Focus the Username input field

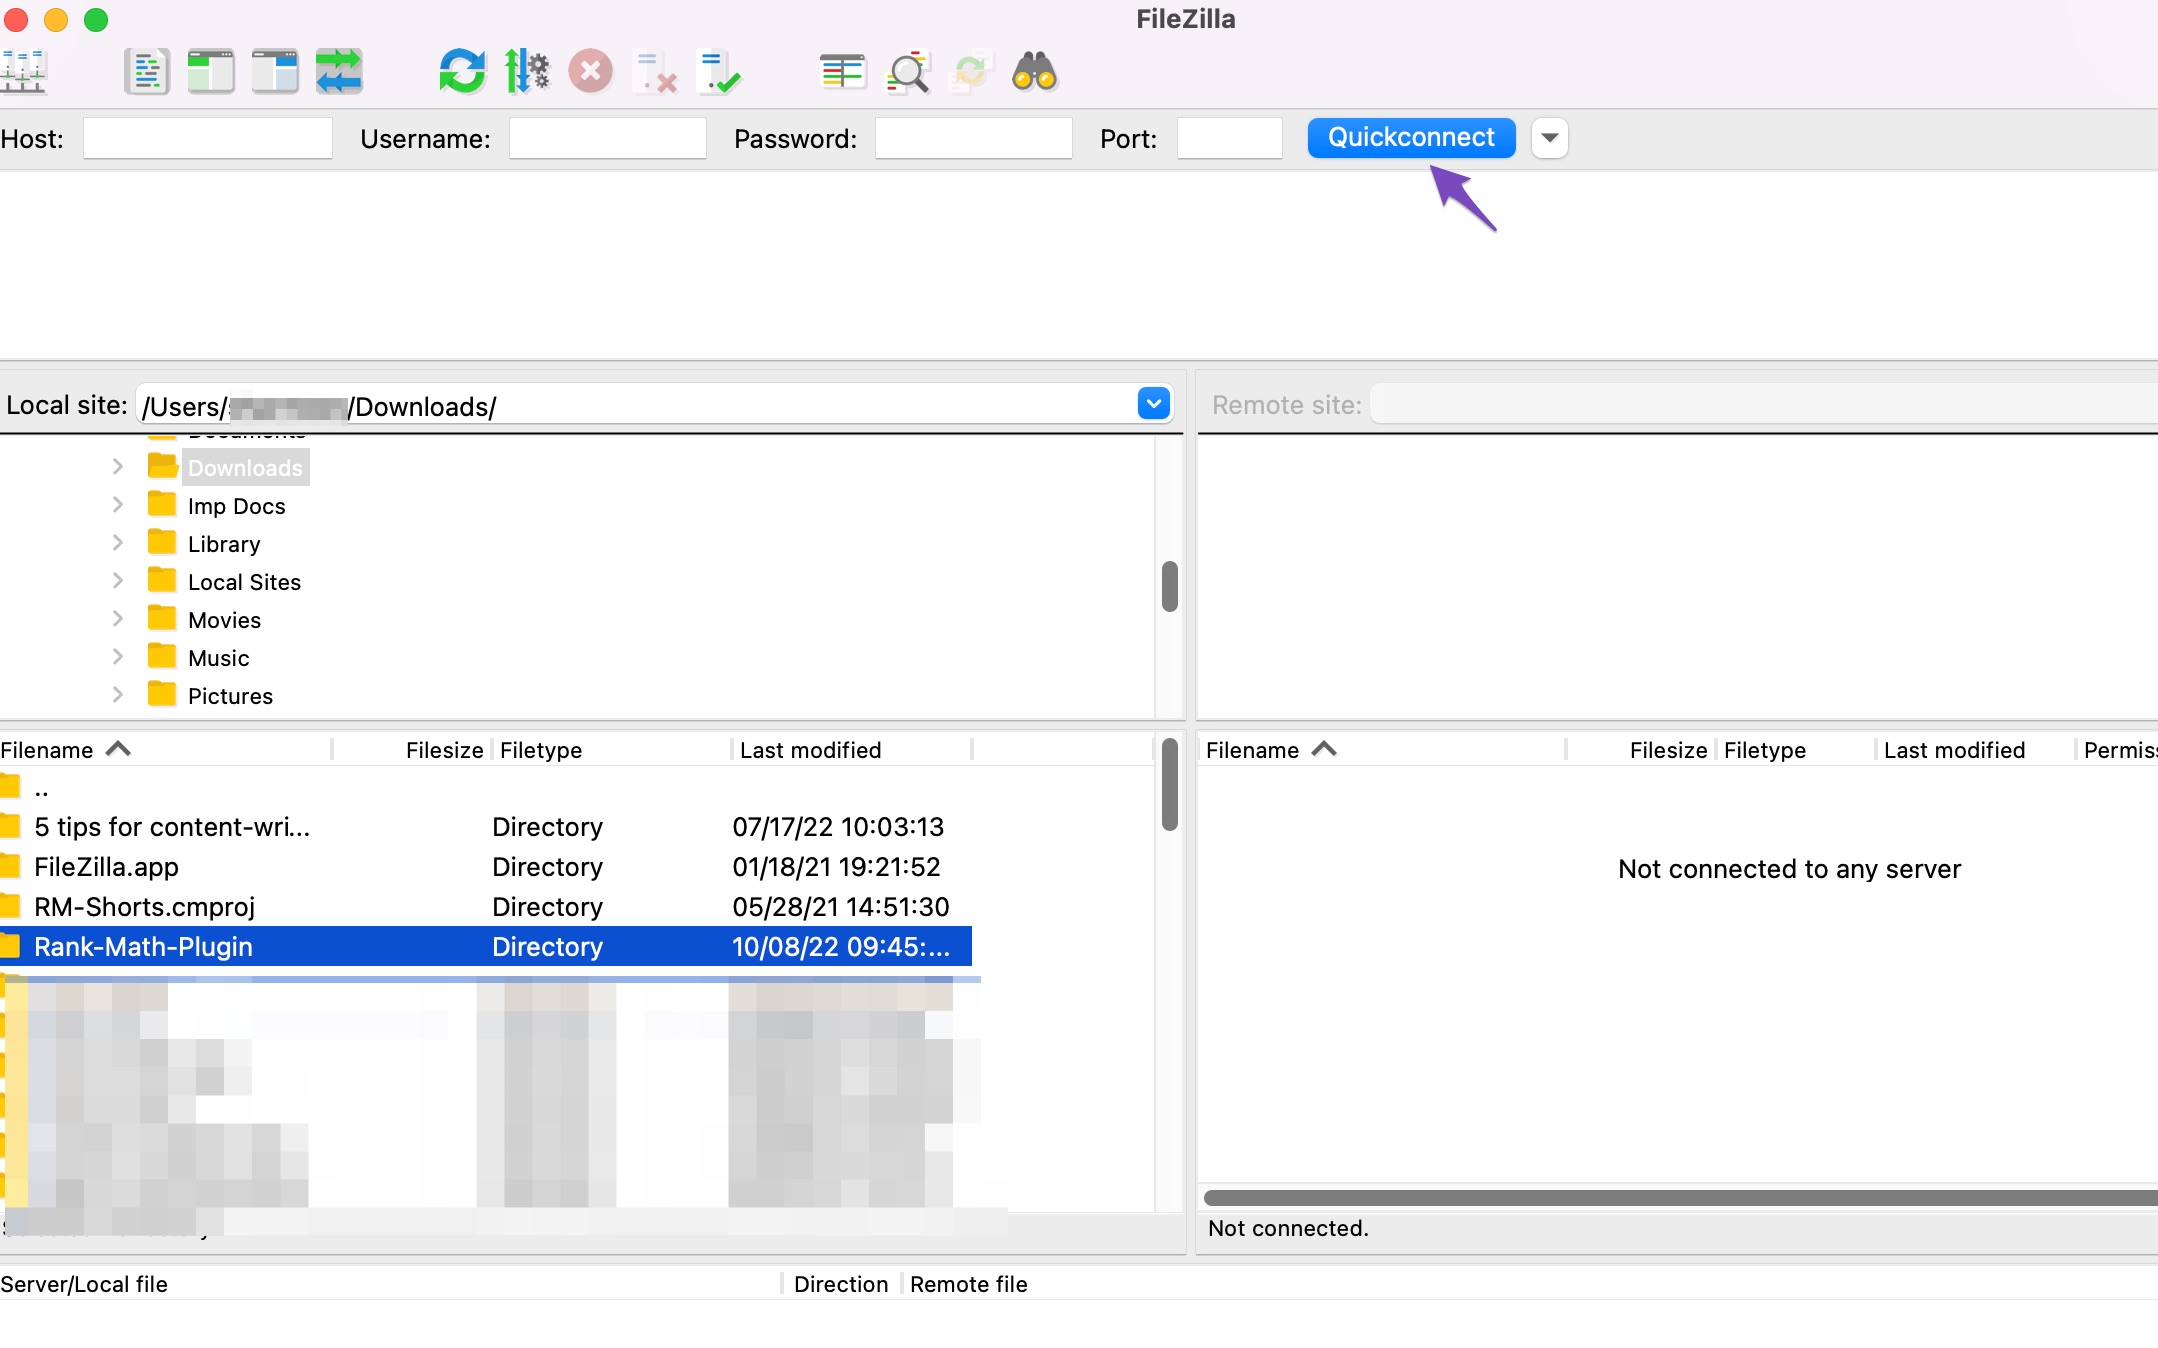(608, 138)
